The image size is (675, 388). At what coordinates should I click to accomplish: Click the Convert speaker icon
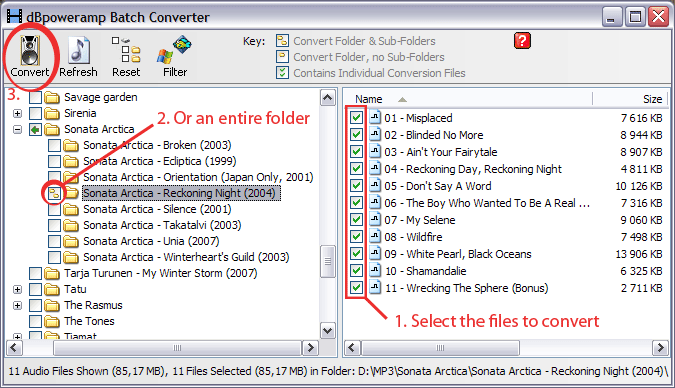point(30,50)
